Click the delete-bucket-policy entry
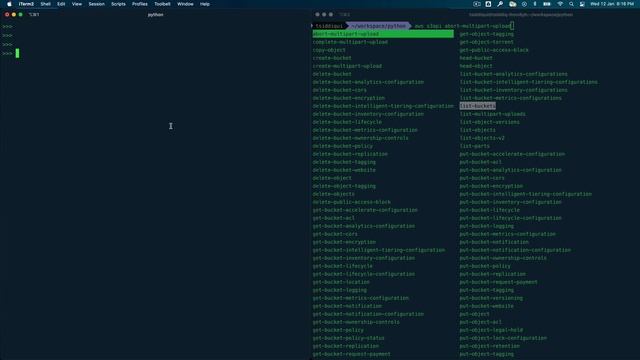 click(342, 146)
